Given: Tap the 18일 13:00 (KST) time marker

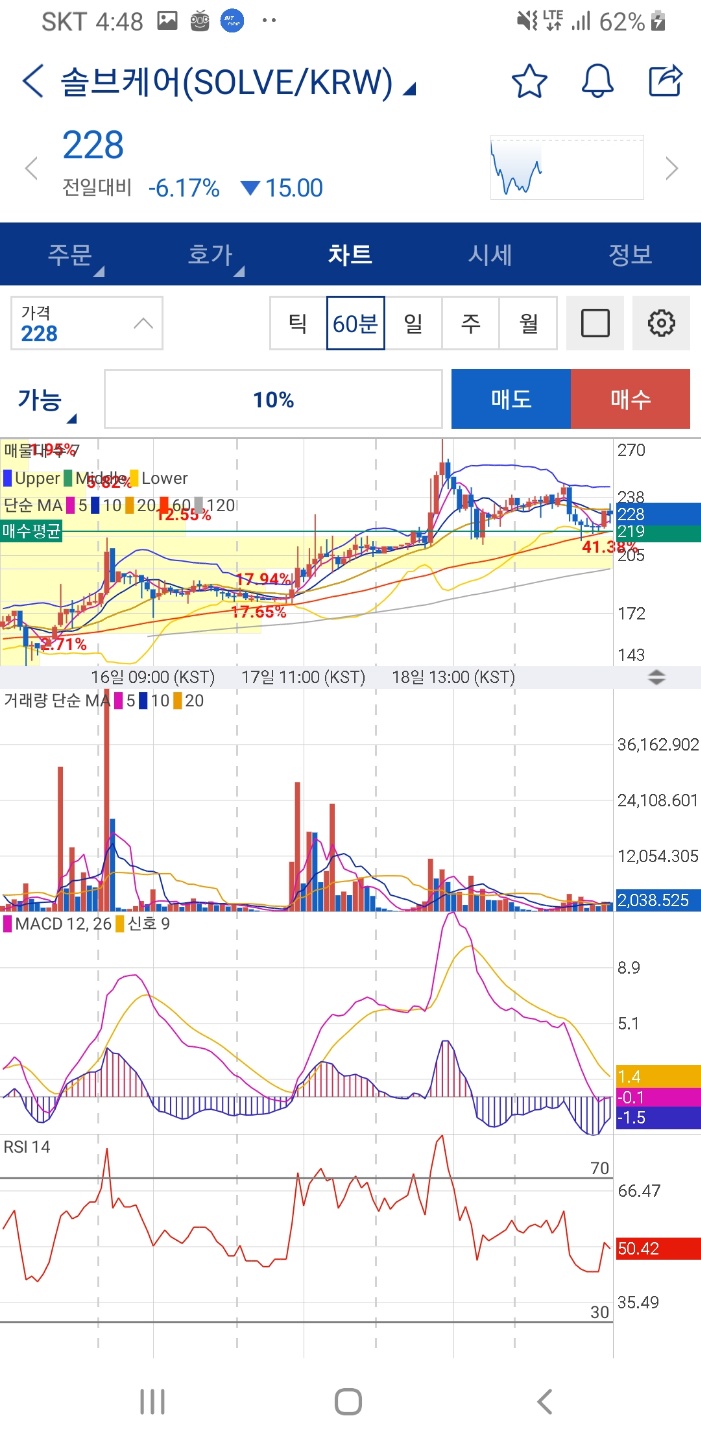Looking at the screenshot, I should coord(453,677).
